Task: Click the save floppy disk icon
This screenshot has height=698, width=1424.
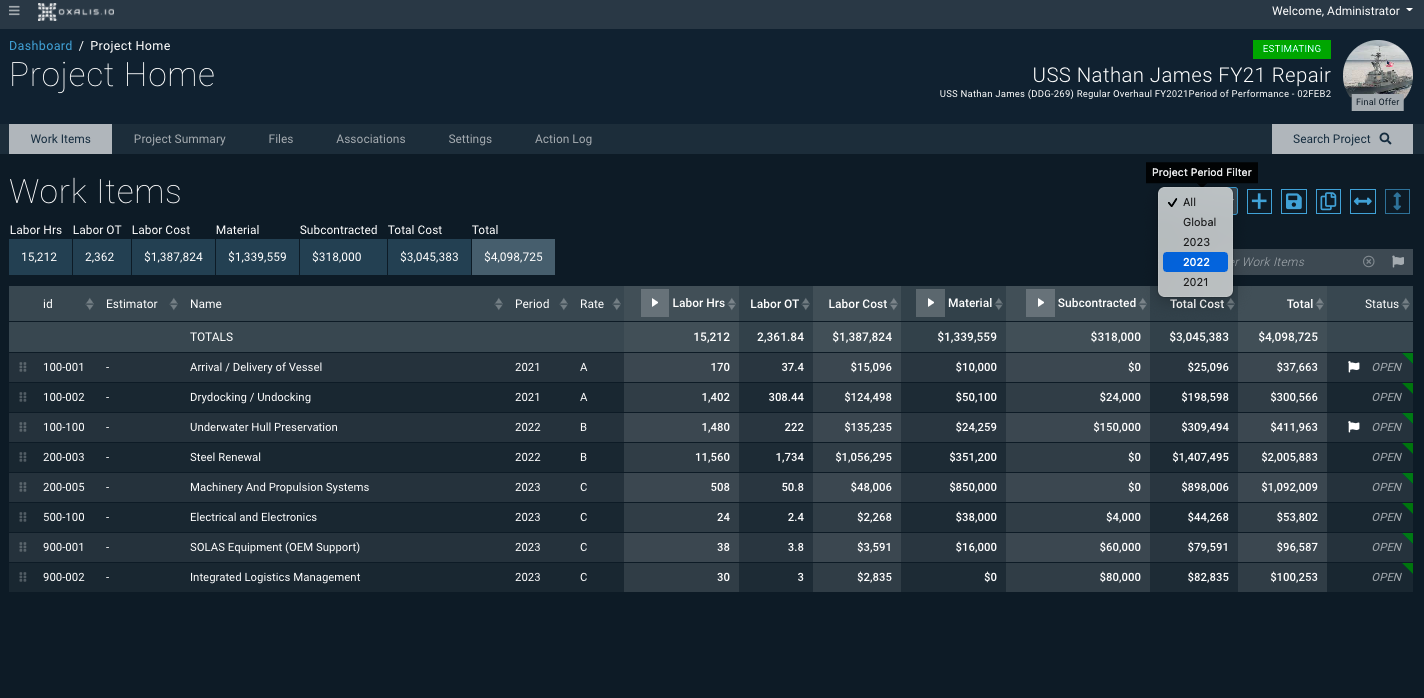Action: pyautogui.click(x=1294, y=201)
